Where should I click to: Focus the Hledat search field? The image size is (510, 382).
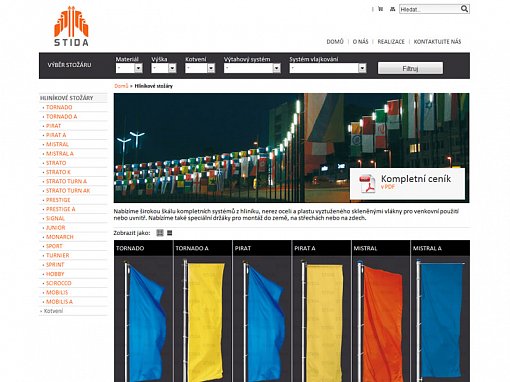point(430,9)
